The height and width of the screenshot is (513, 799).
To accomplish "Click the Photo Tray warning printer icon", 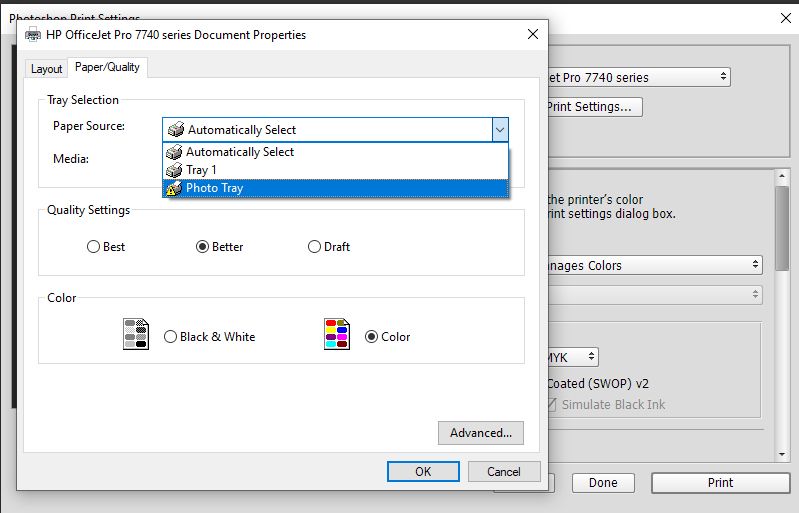I will [174, 188].
